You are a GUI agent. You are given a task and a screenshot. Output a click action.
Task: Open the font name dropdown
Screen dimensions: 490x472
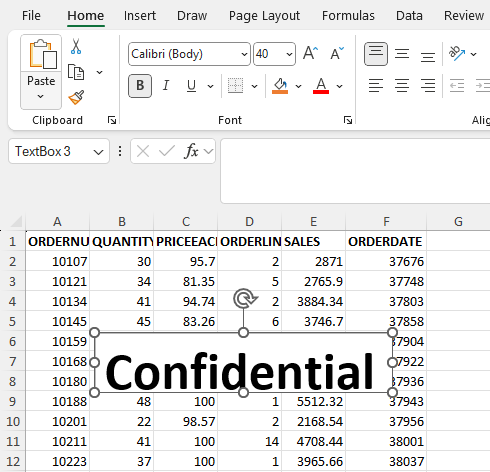point(244,54)
